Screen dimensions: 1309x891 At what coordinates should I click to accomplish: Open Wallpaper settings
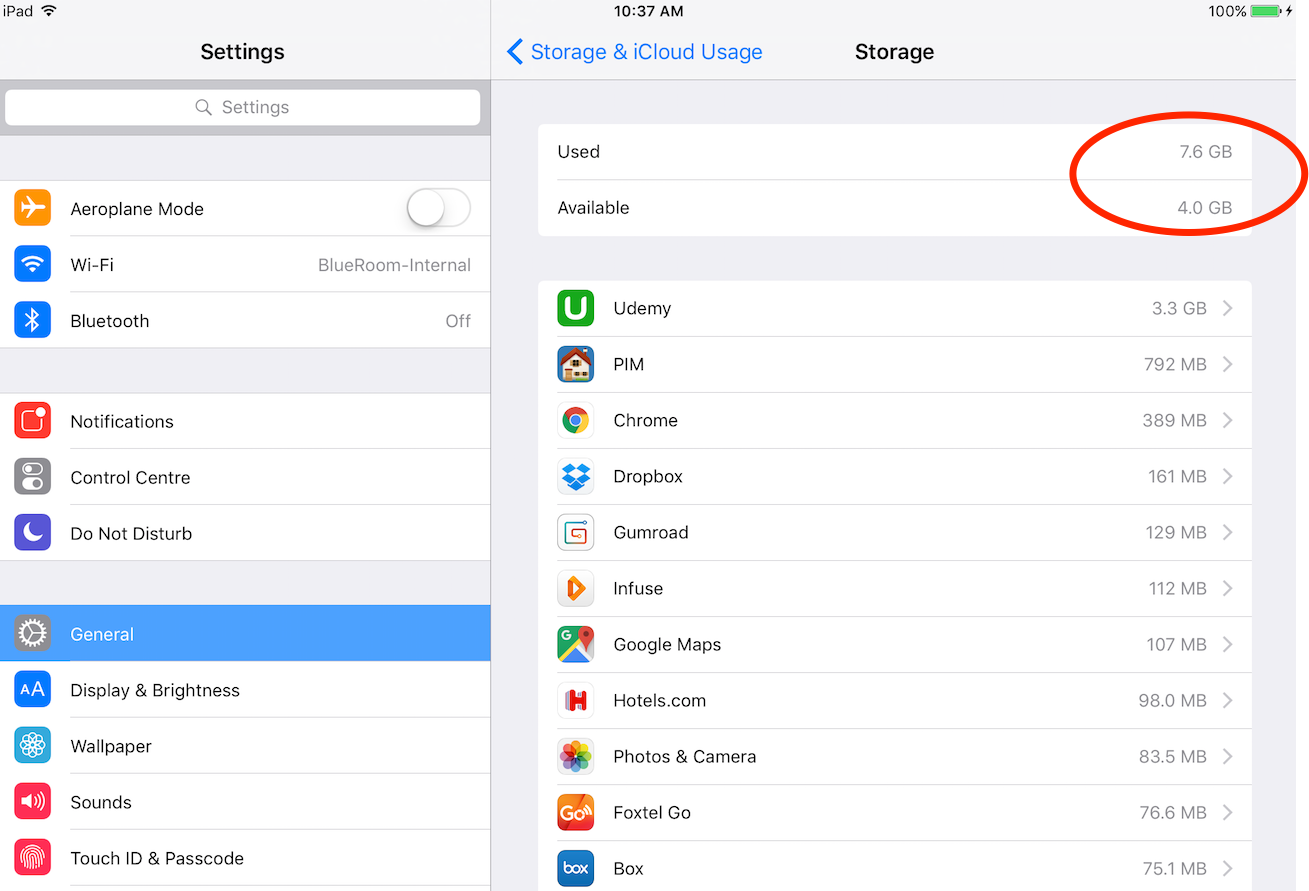click(x=245, y=745)
